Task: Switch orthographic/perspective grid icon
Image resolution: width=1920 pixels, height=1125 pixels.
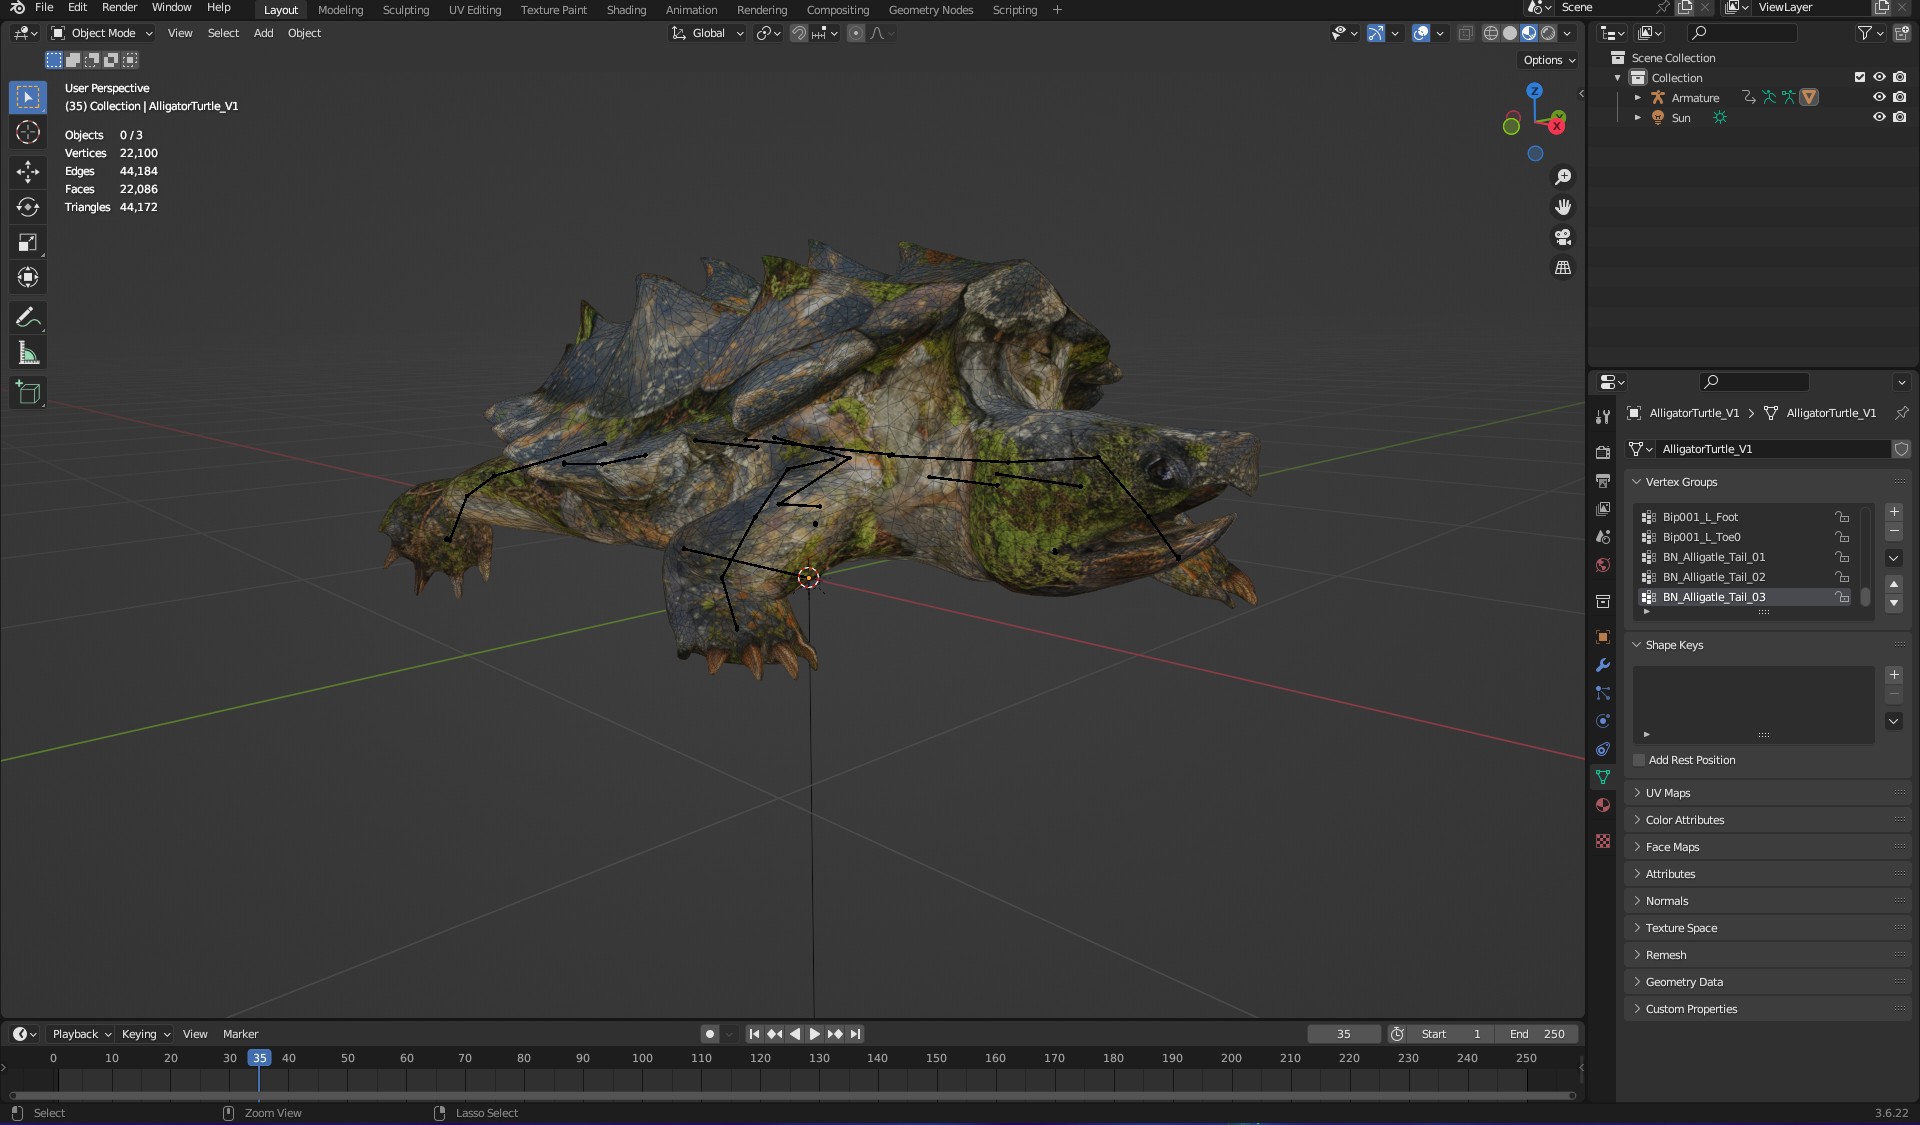Action: pos(1562,267)
